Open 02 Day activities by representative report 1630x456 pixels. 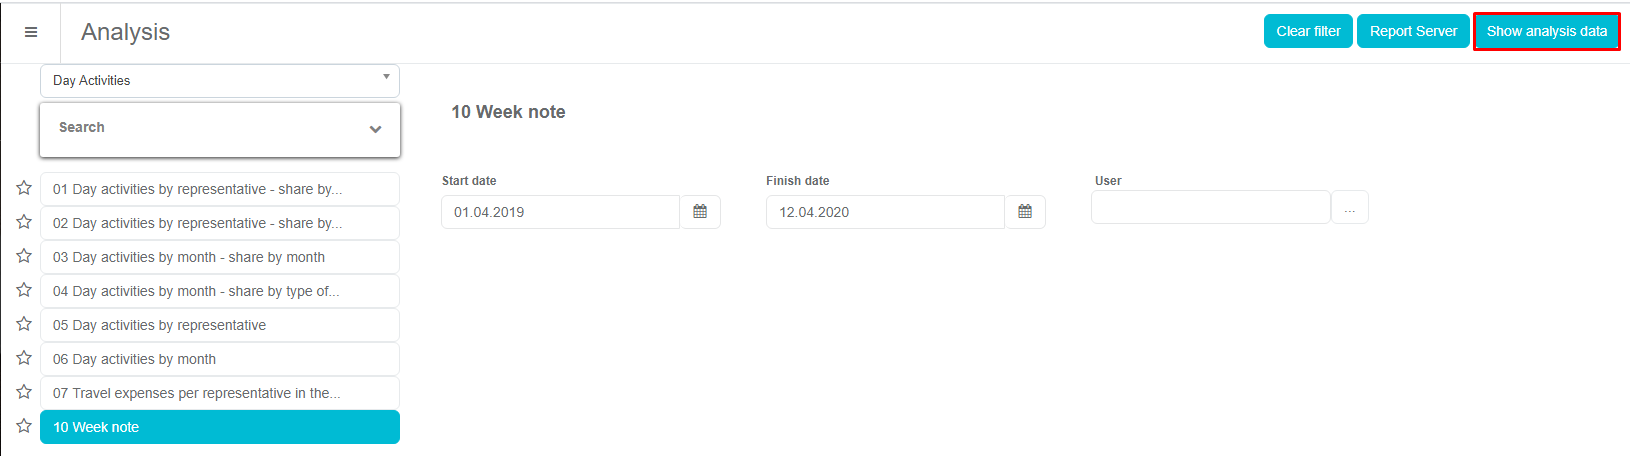click(x=220, y=223)
